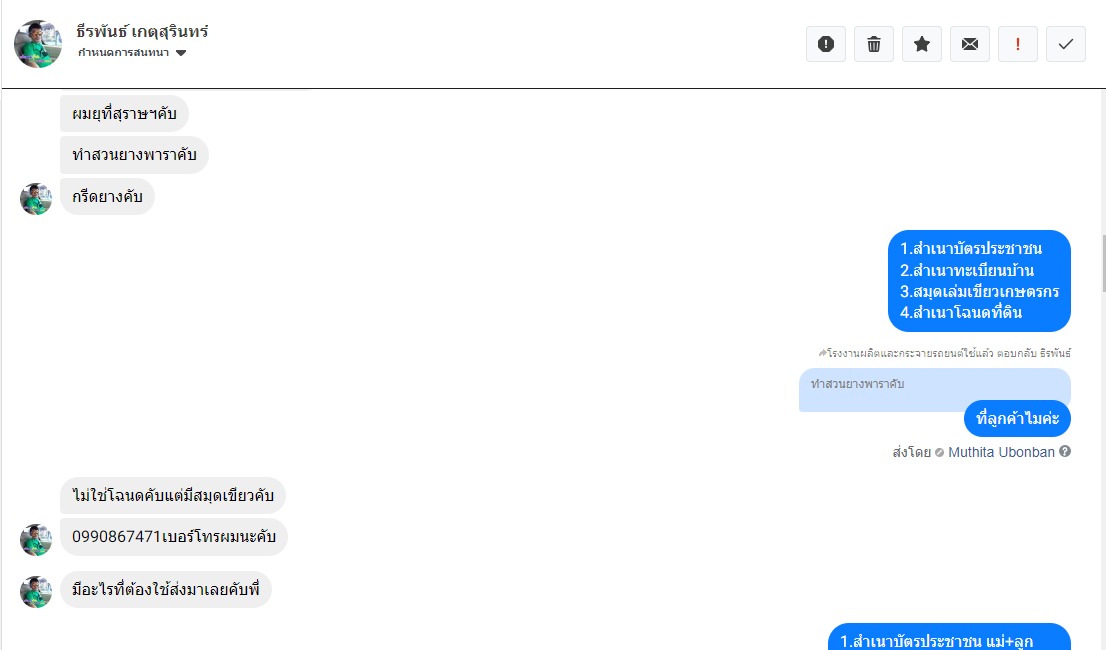Image resolution: width=1106 pixels, height=650 pixels.
Task: Click the conversation scrollbar thumb
Action: [1103, 263]
